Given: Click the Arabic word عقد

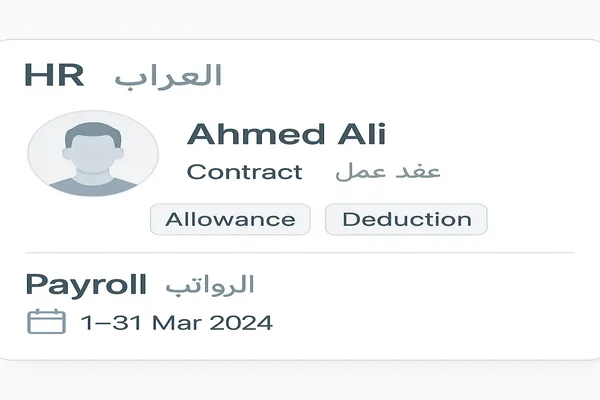Looking at the screenshot, I should coord(421,171).
